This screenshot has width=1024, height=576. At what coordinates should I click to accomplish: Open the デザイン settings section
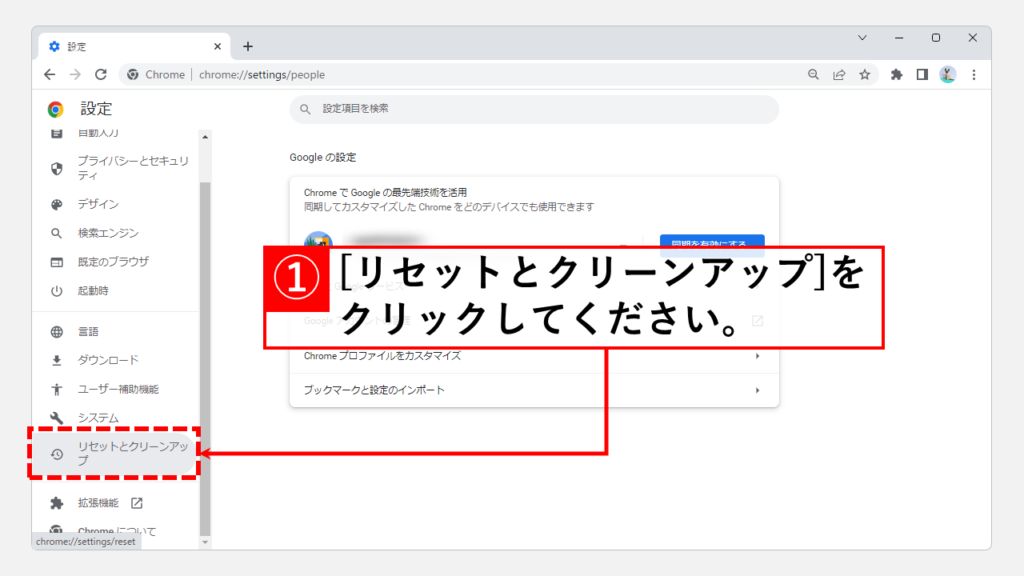(116, 204)
